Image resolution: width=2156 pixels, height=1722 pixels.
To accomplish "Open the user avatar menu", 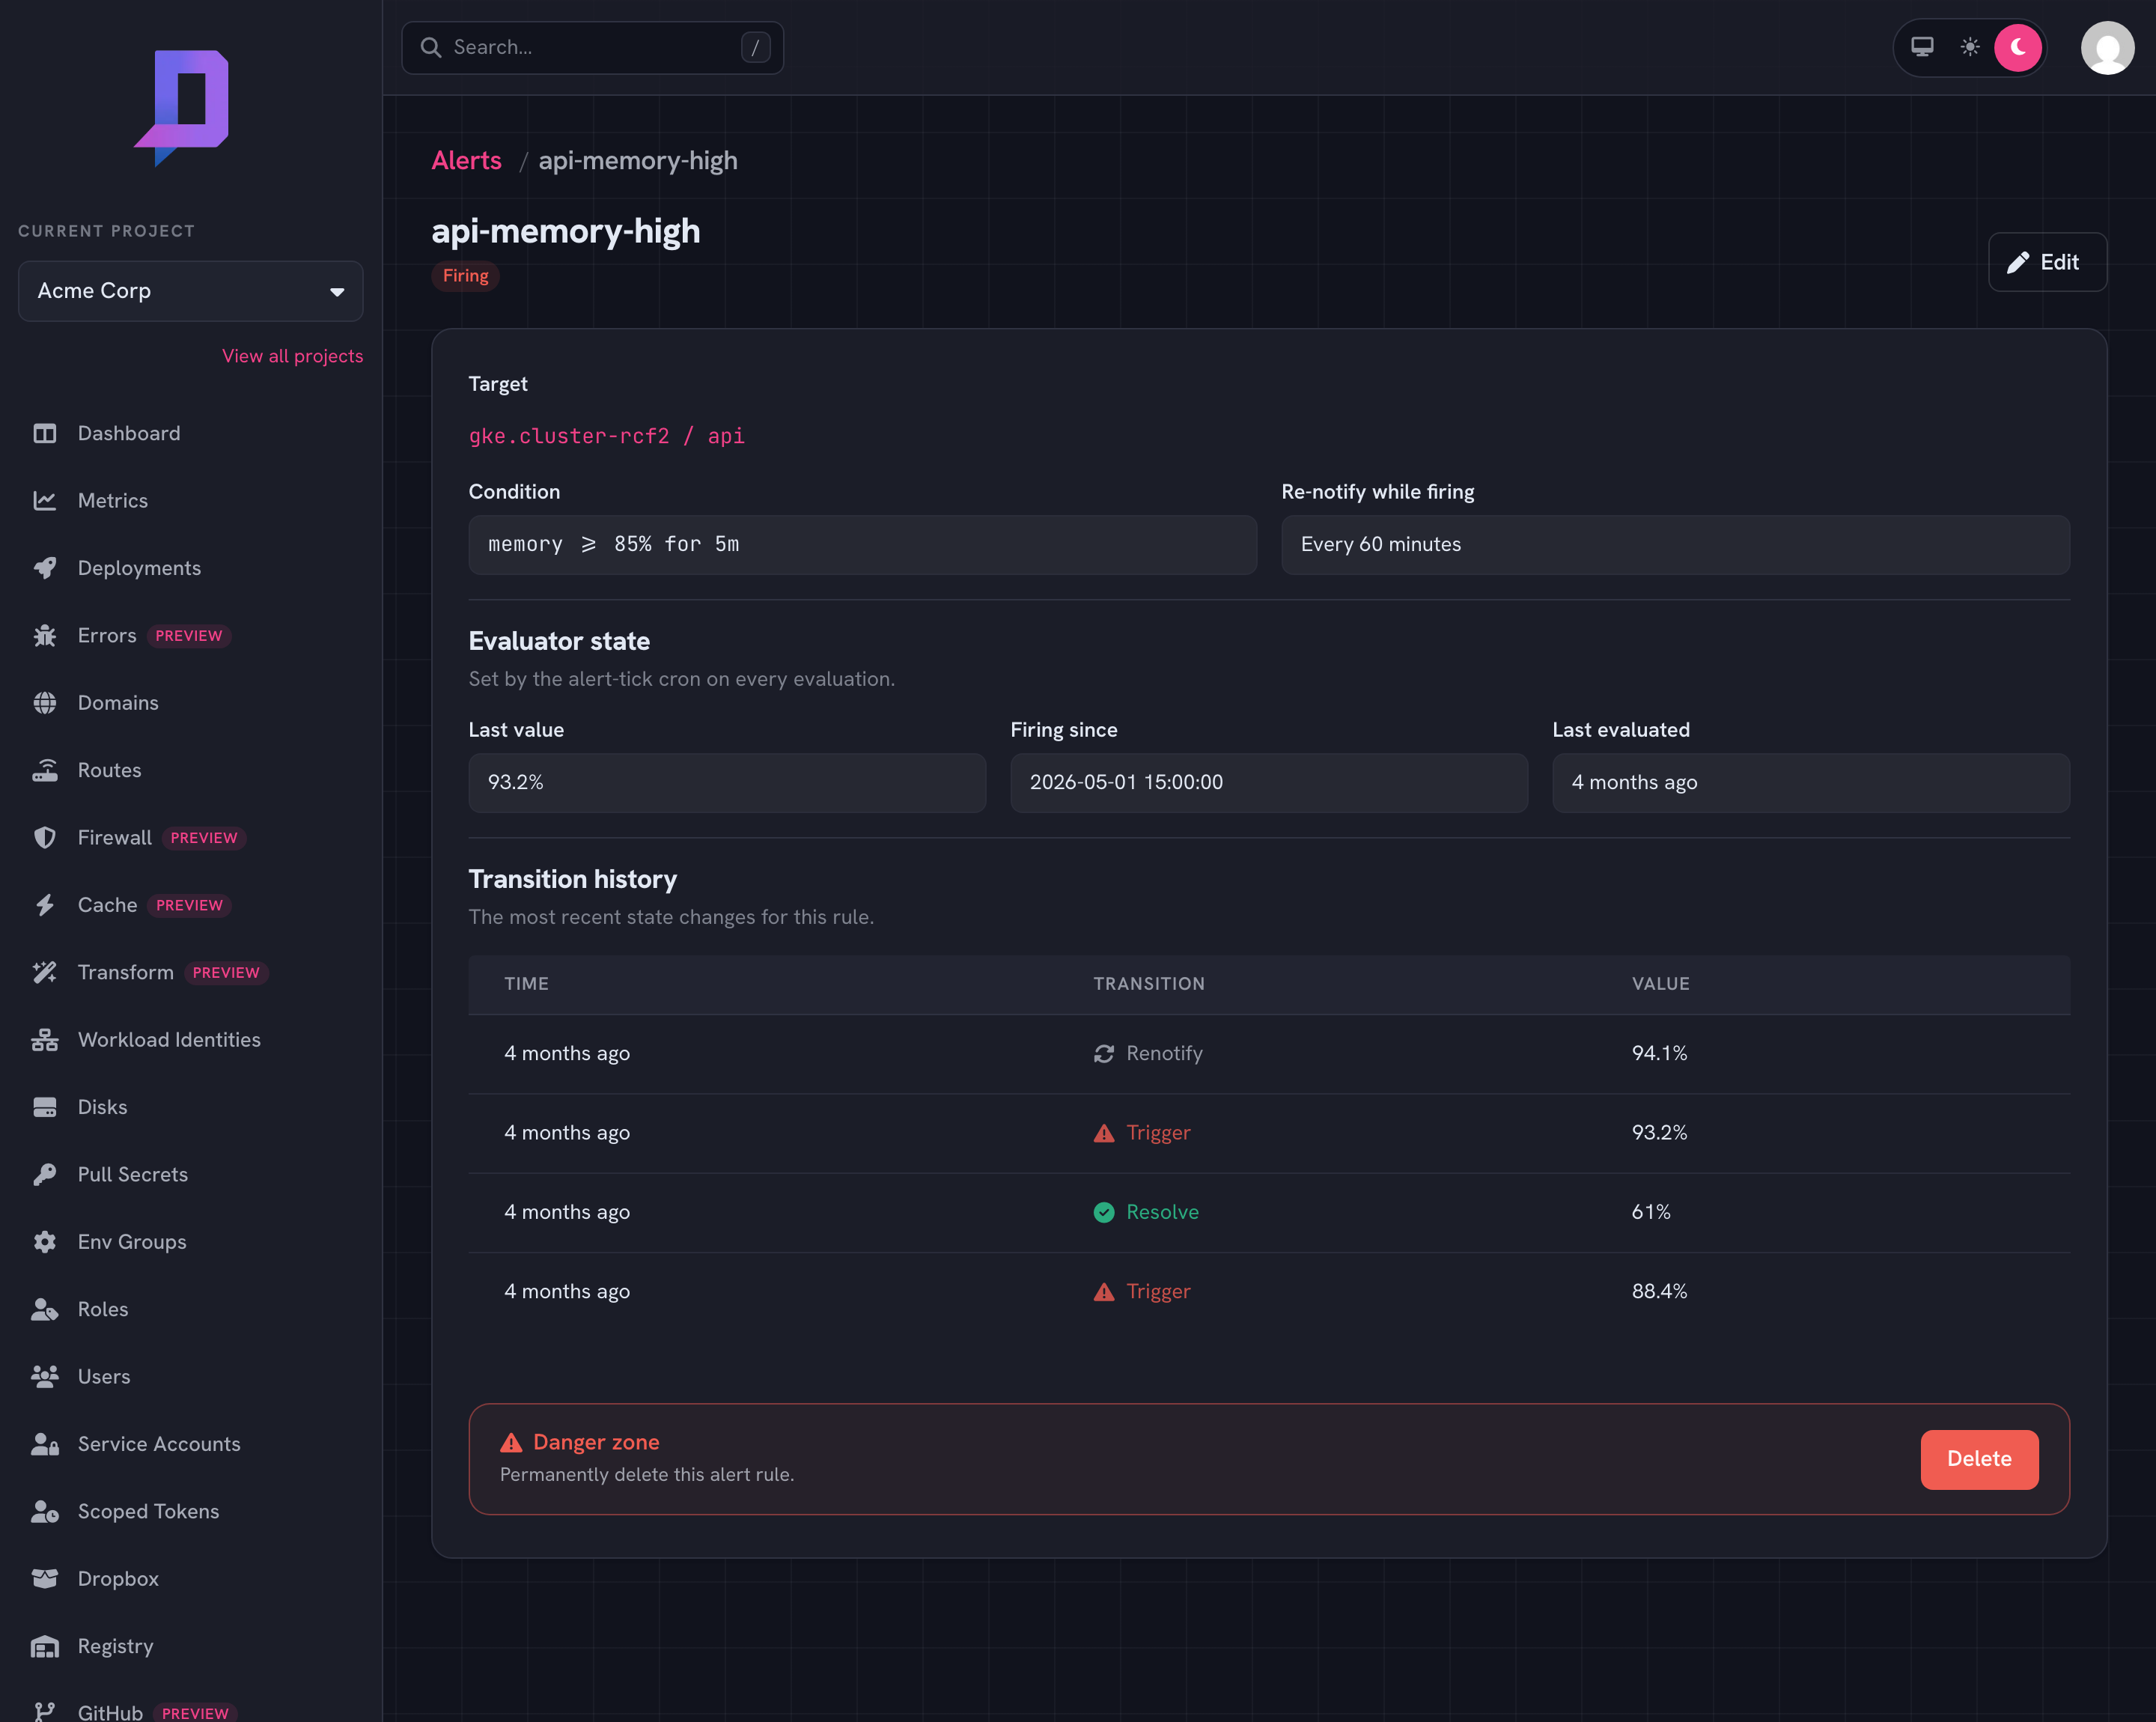I will coord(2107,48).
